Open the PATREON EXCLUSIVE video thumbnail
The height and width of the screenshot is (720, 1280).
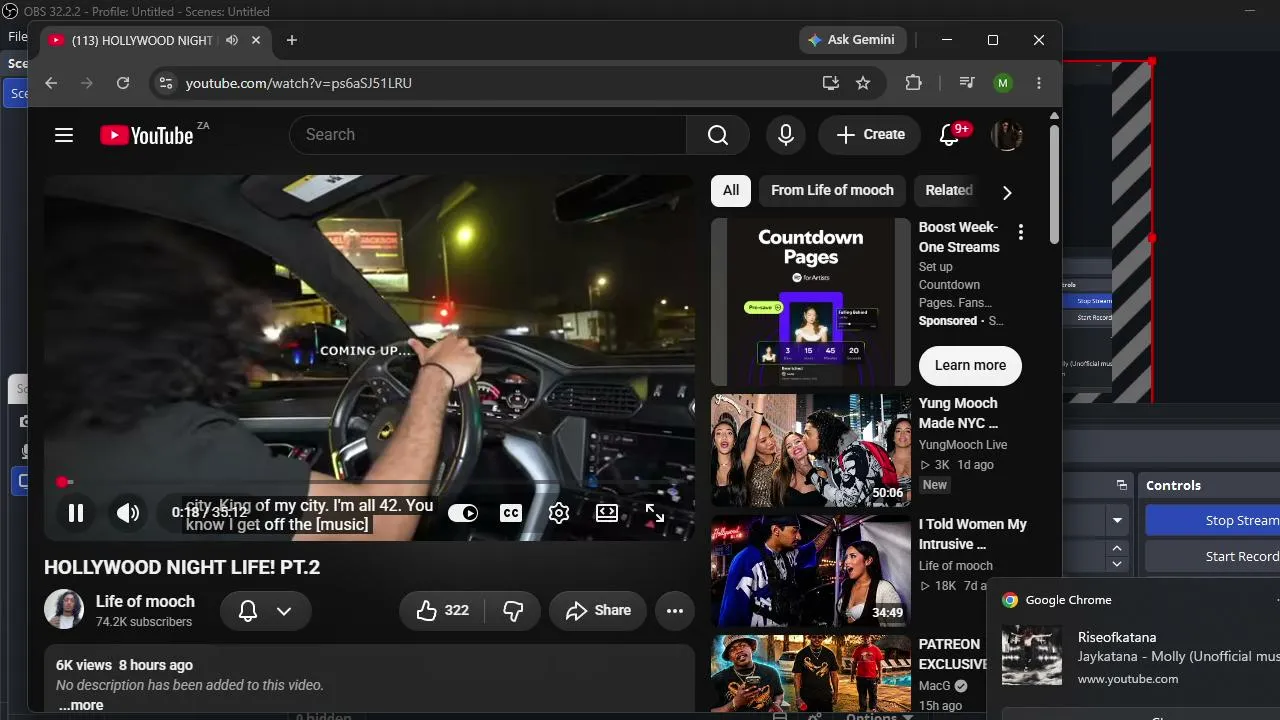811,675
